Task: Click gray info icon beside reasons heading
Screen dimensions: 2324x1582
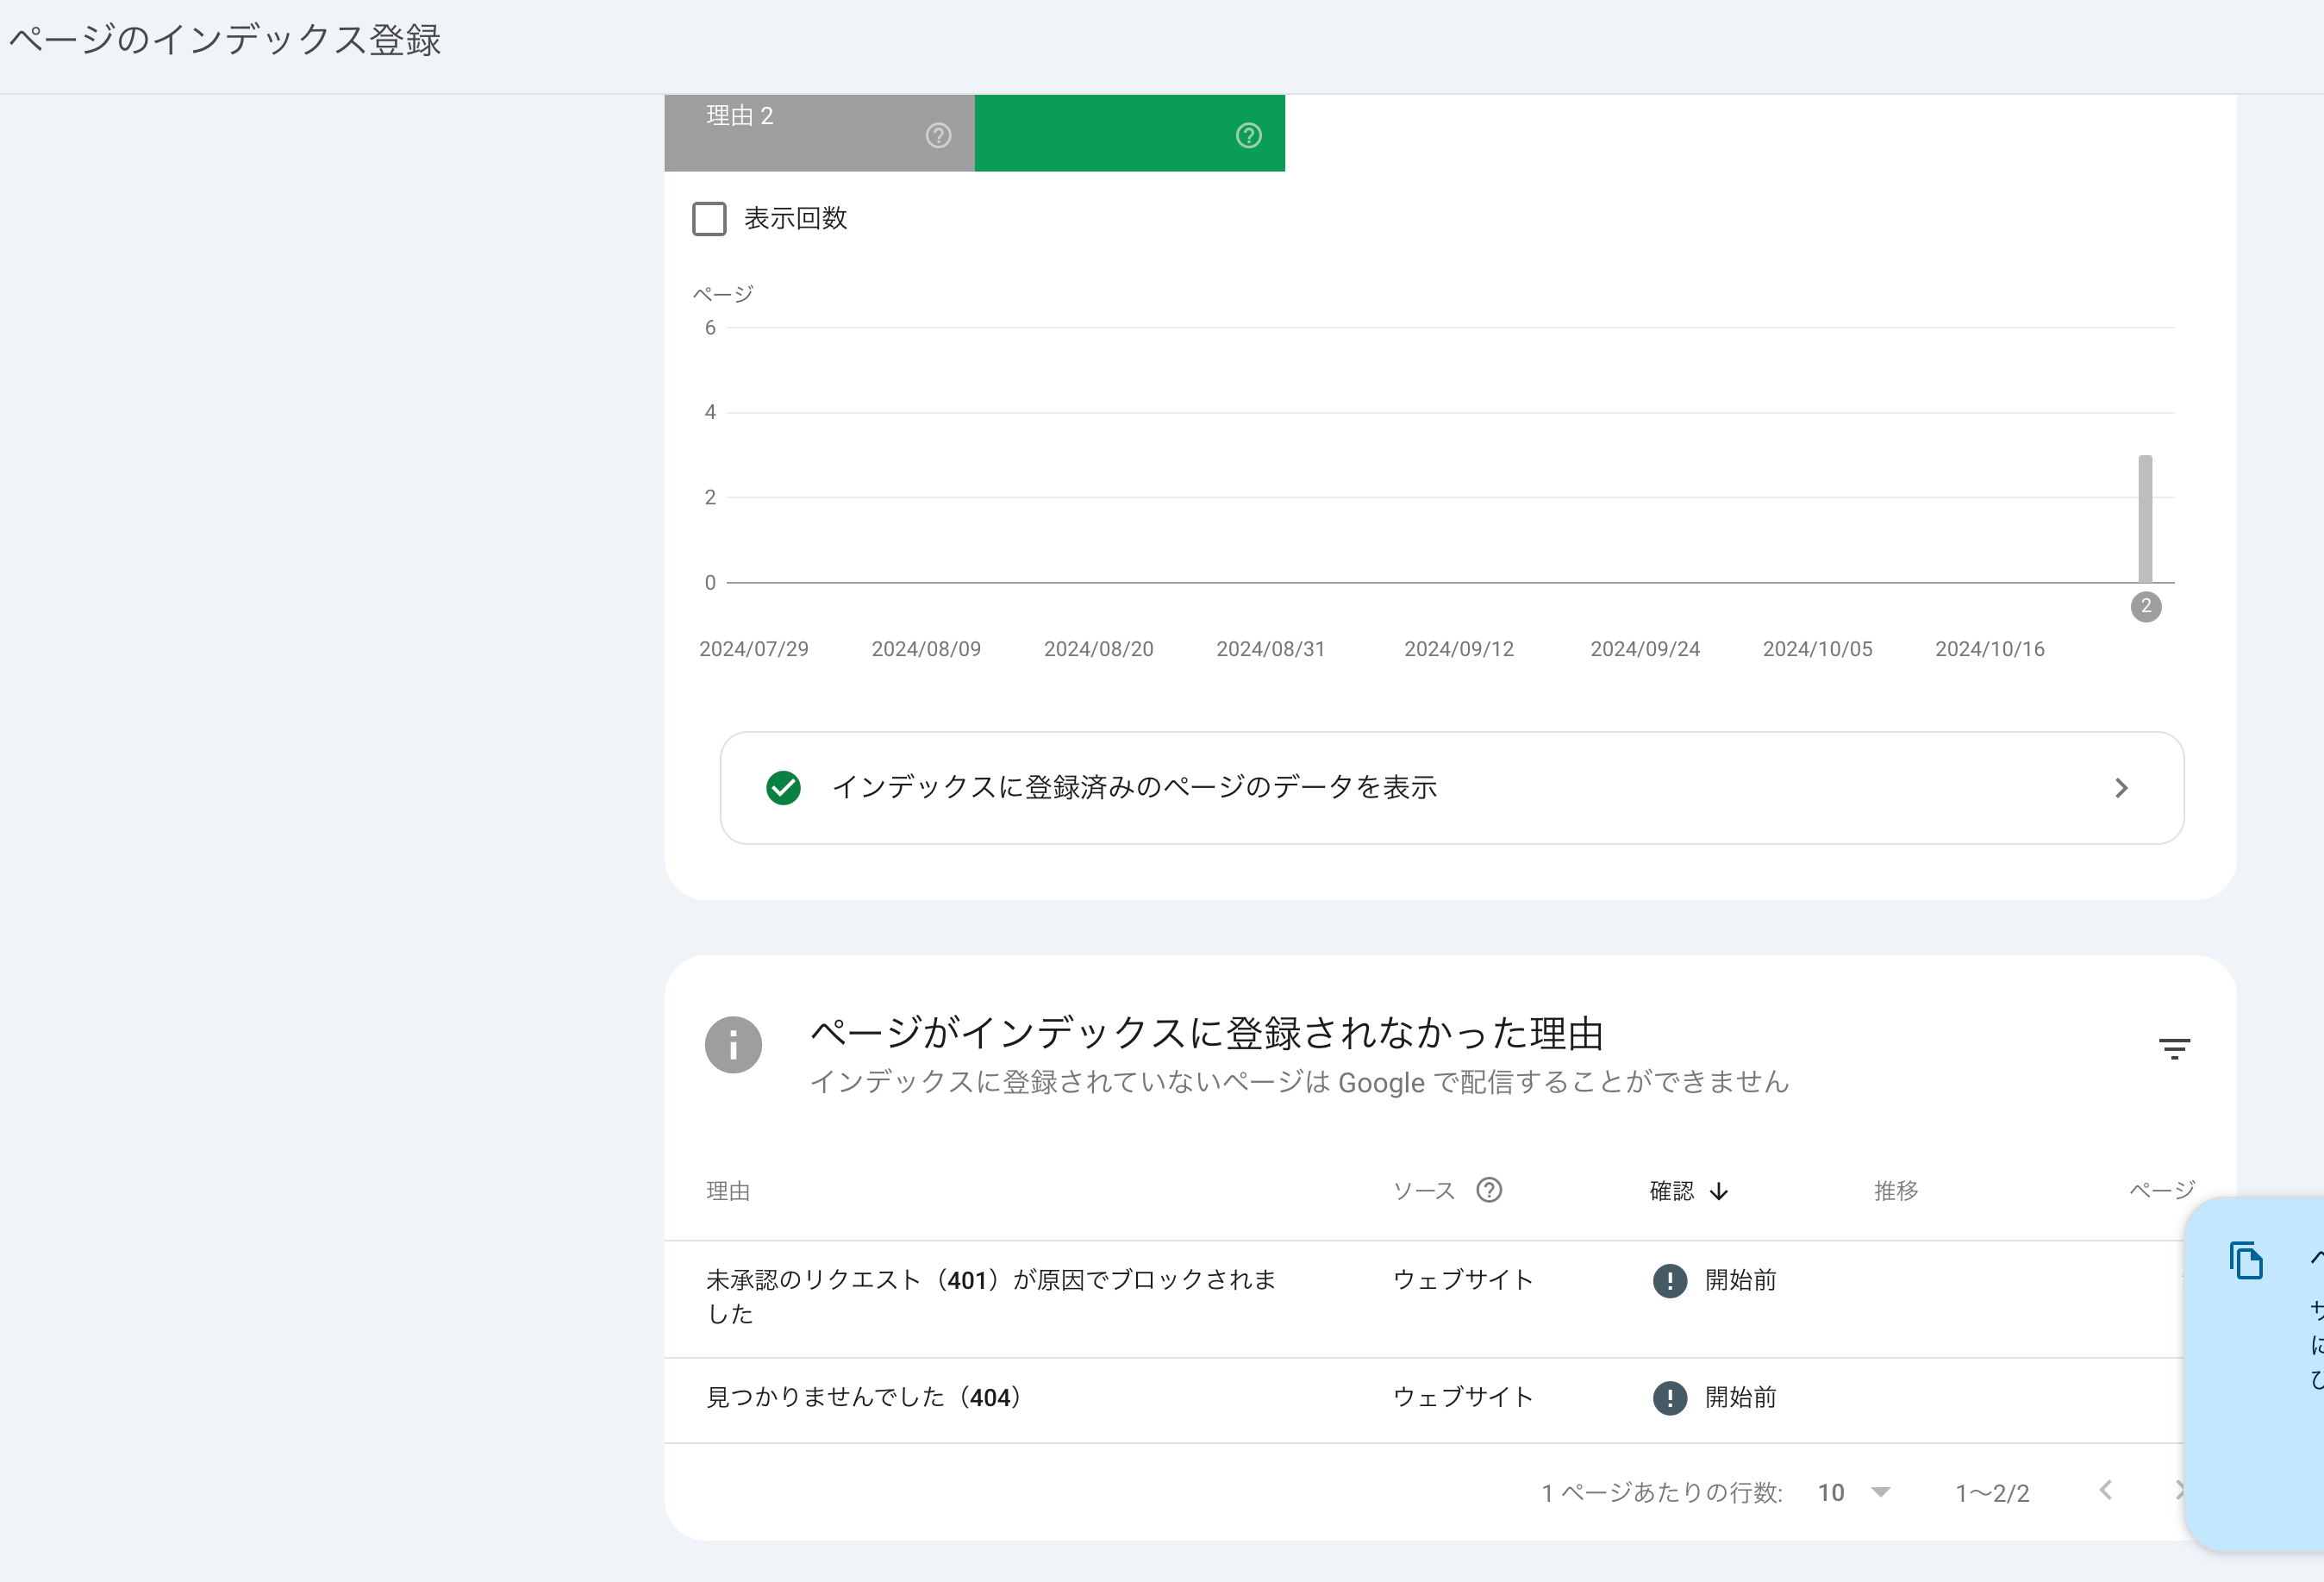Action: pos(733,1045)
